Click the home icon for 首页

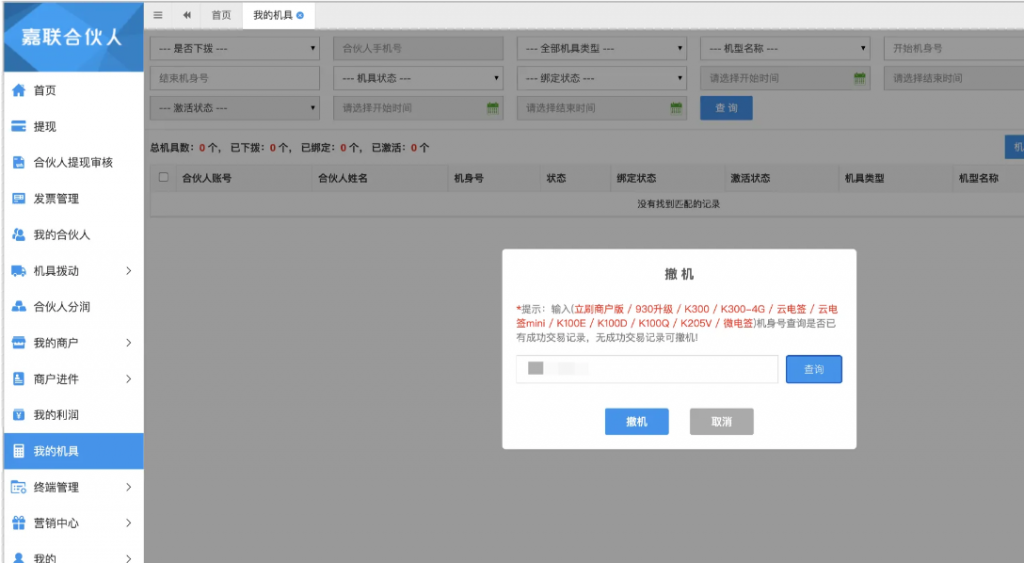tap(18, 90)
